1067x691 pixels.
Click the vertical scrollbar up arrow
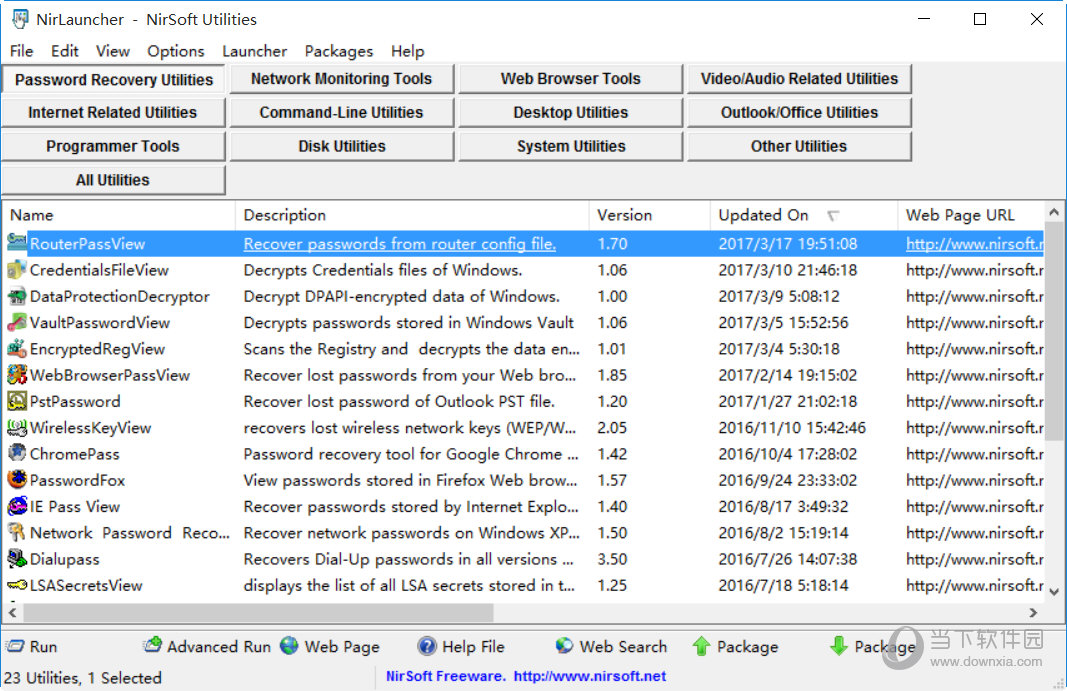pos(1054,212)
